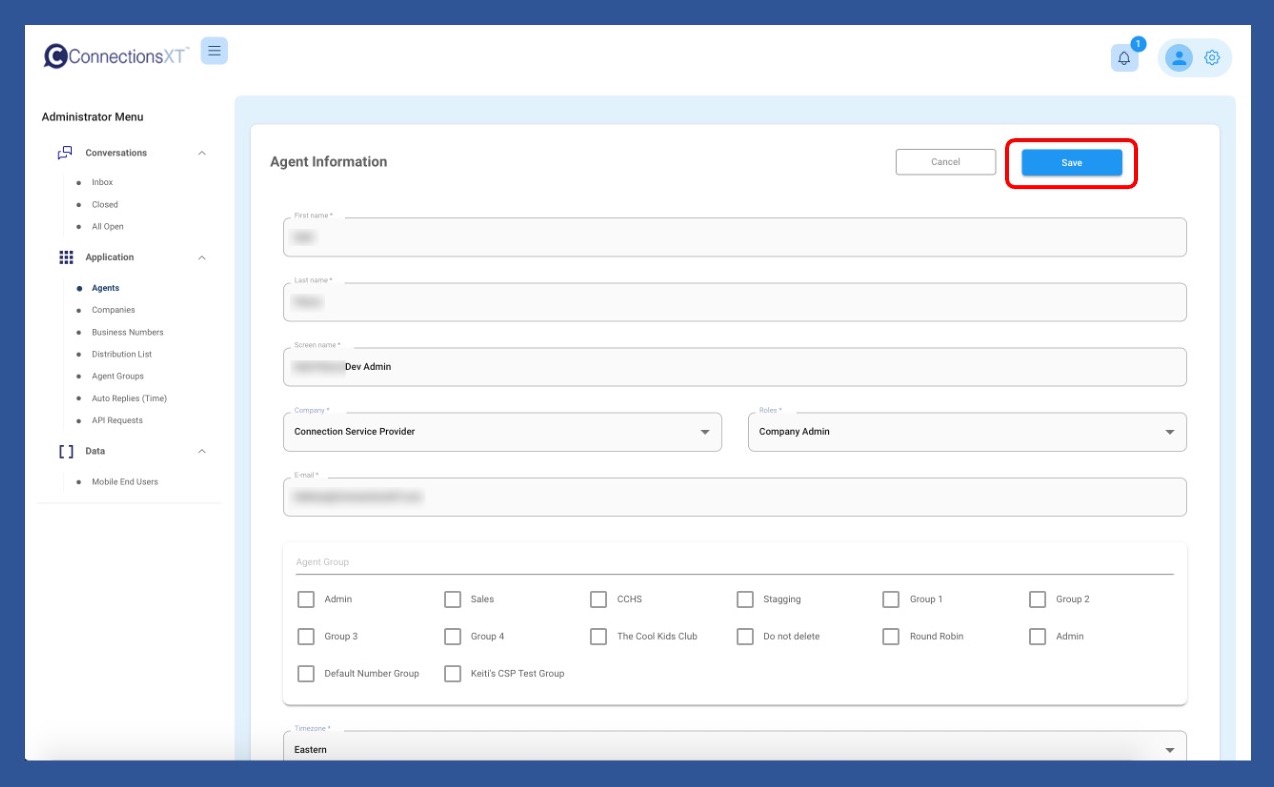Enable the Round Robin checkbox

click(x=891, y=636)
